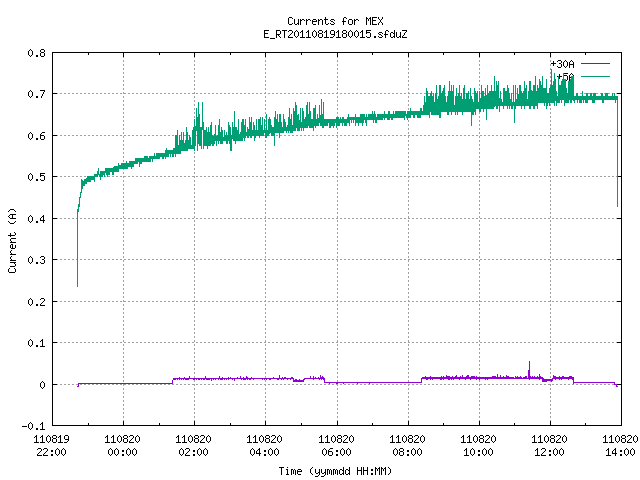The width and height of the screenshot is (640, 480).
Task: Click the 0.3 y-axis tick label
Action: pos(36,260)
